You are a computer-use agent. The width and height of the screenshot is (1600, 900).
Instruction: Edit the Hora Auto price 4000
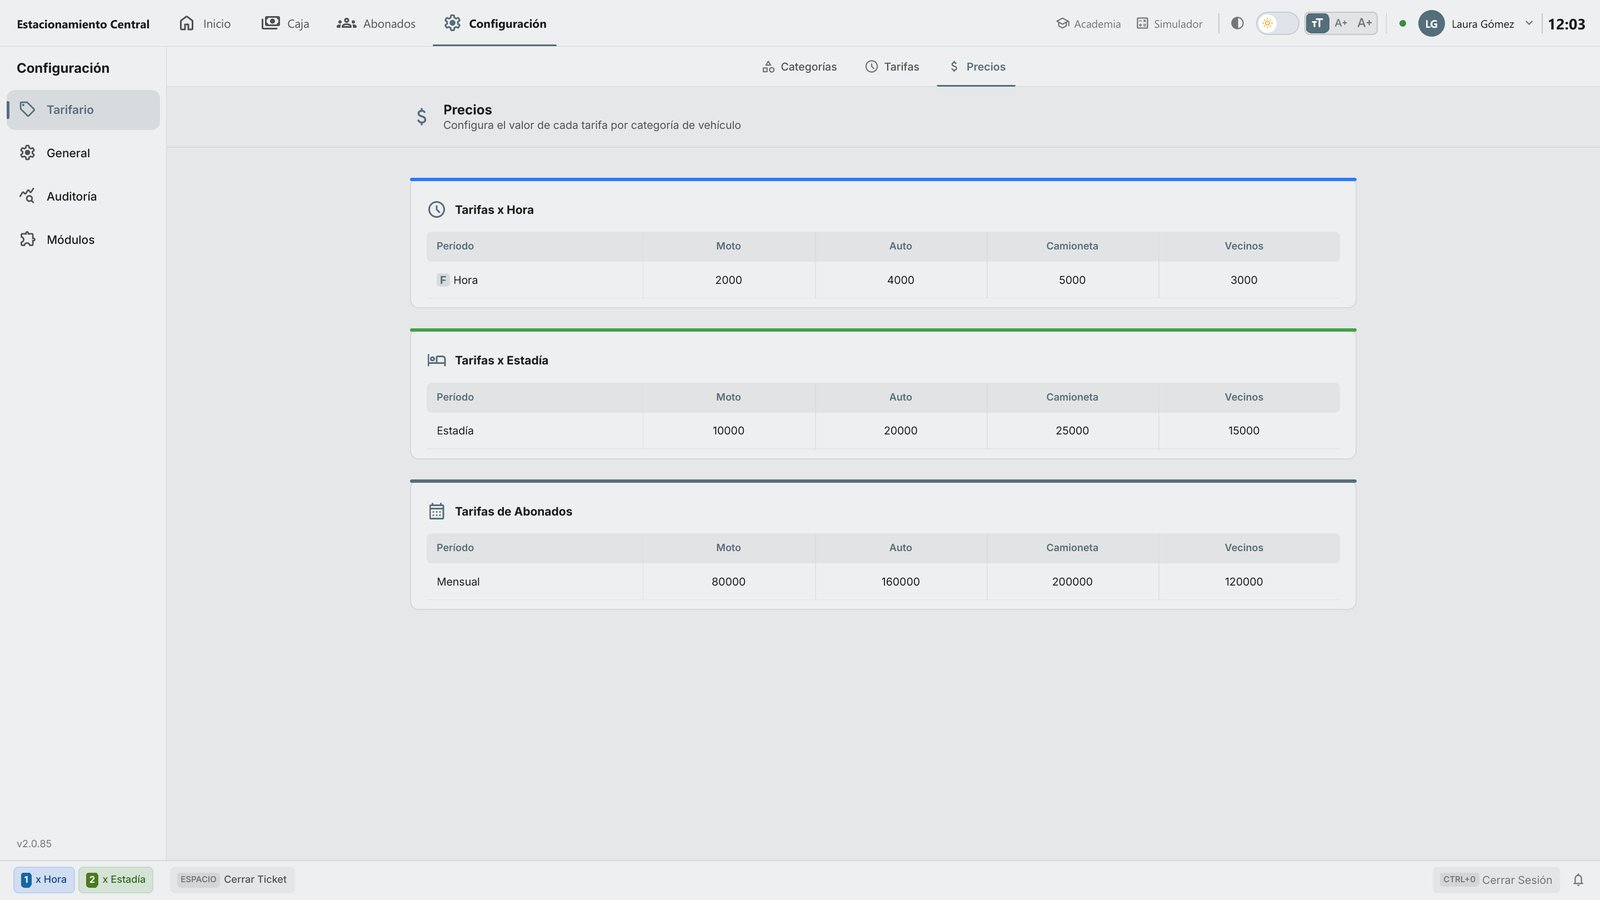click(x=901, y=280)
